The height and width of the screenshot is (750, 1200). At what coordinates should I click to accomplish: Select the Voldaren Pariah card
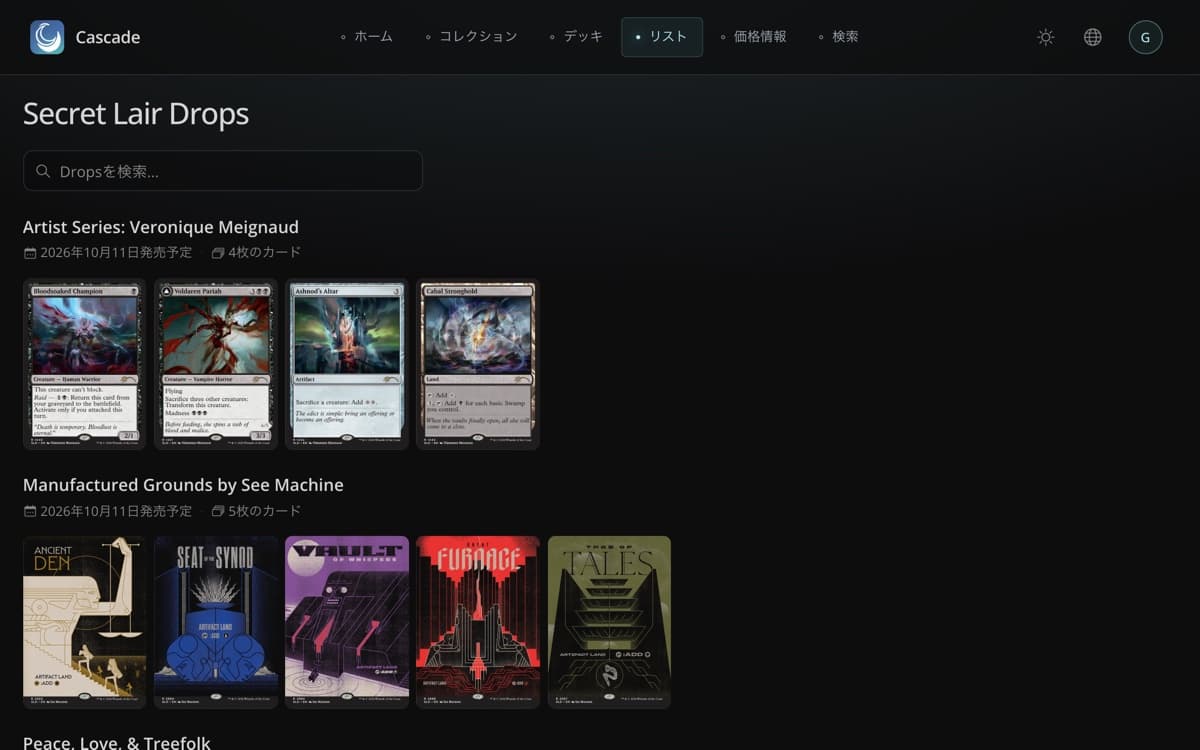(216, 365)
